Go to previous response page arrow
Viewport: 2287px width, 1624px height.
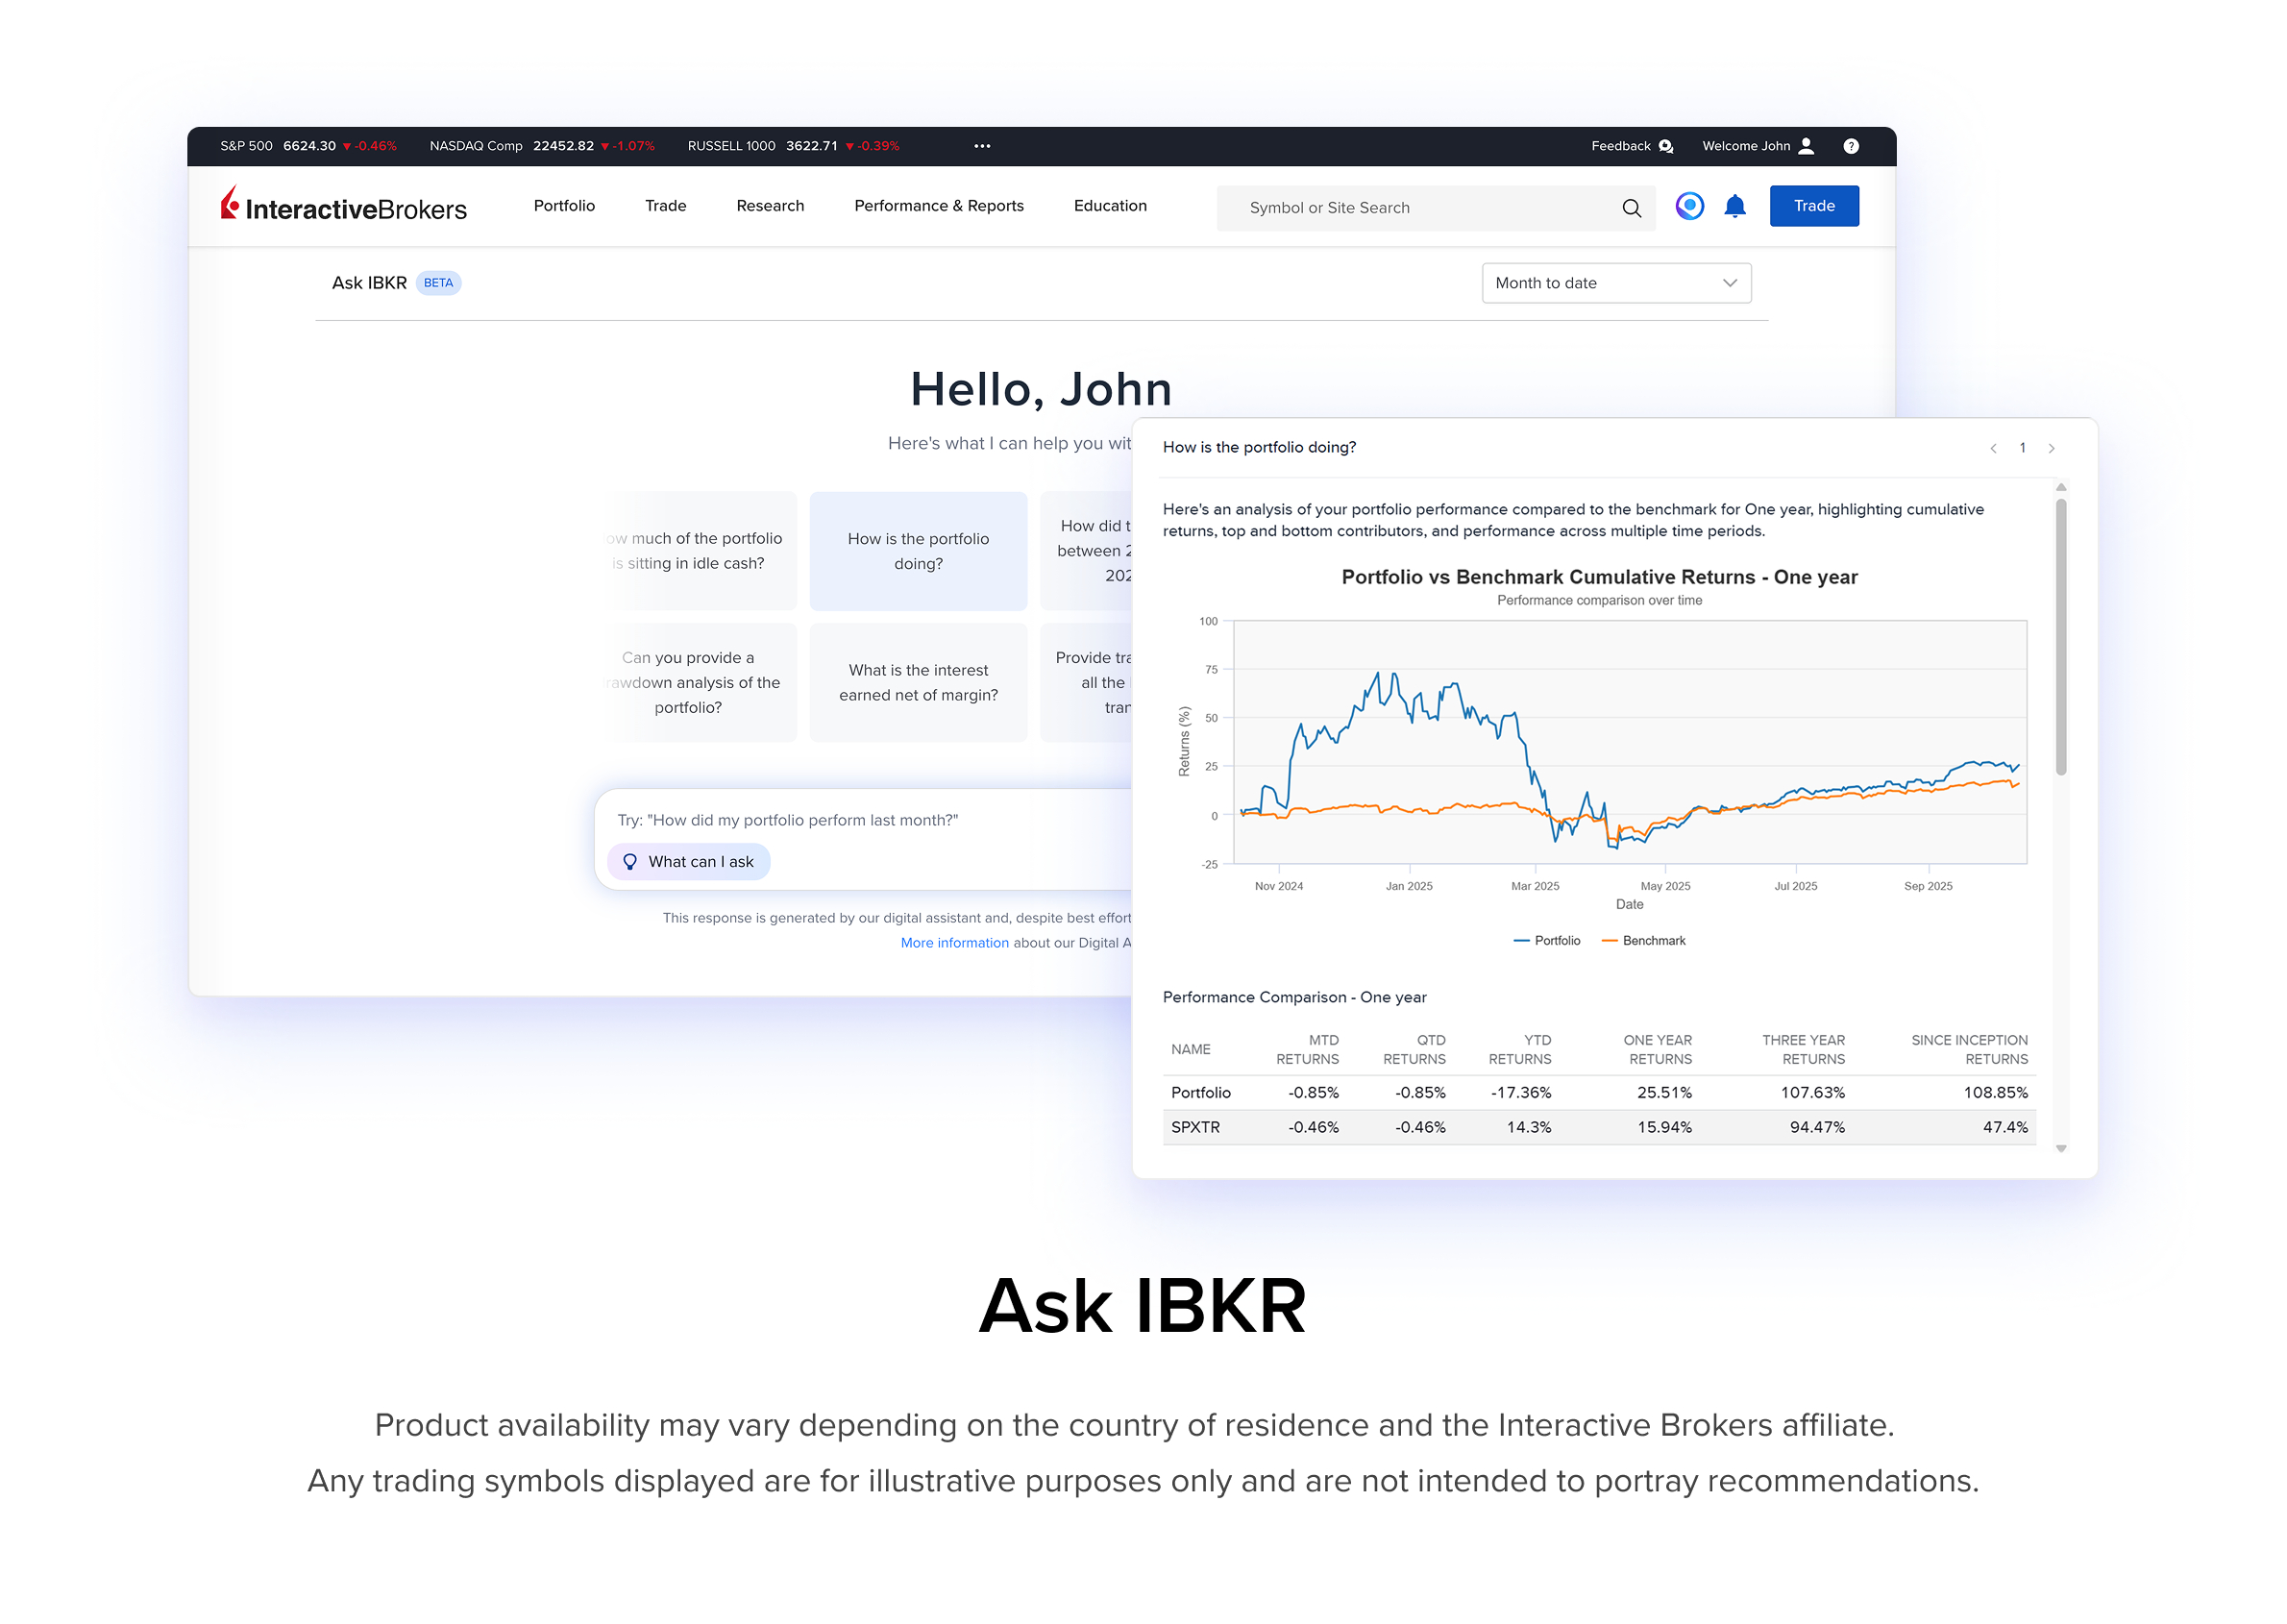point(1993,448)
